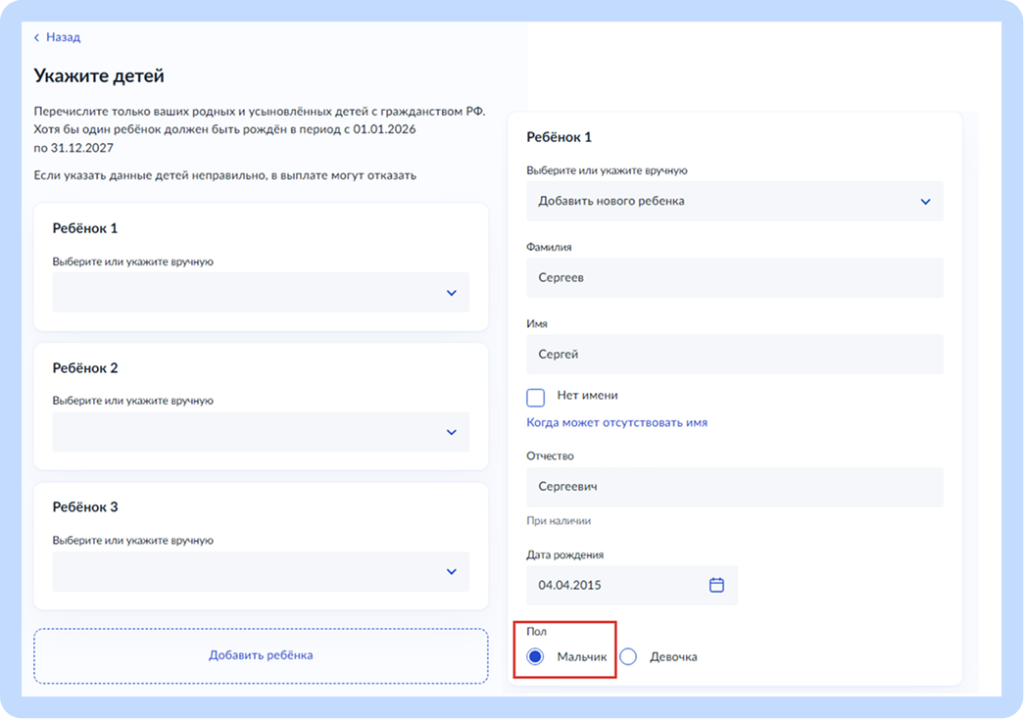The image size is (1024, 719).
Task: Click the При наличии hint text
Action: tap(558, 520)
